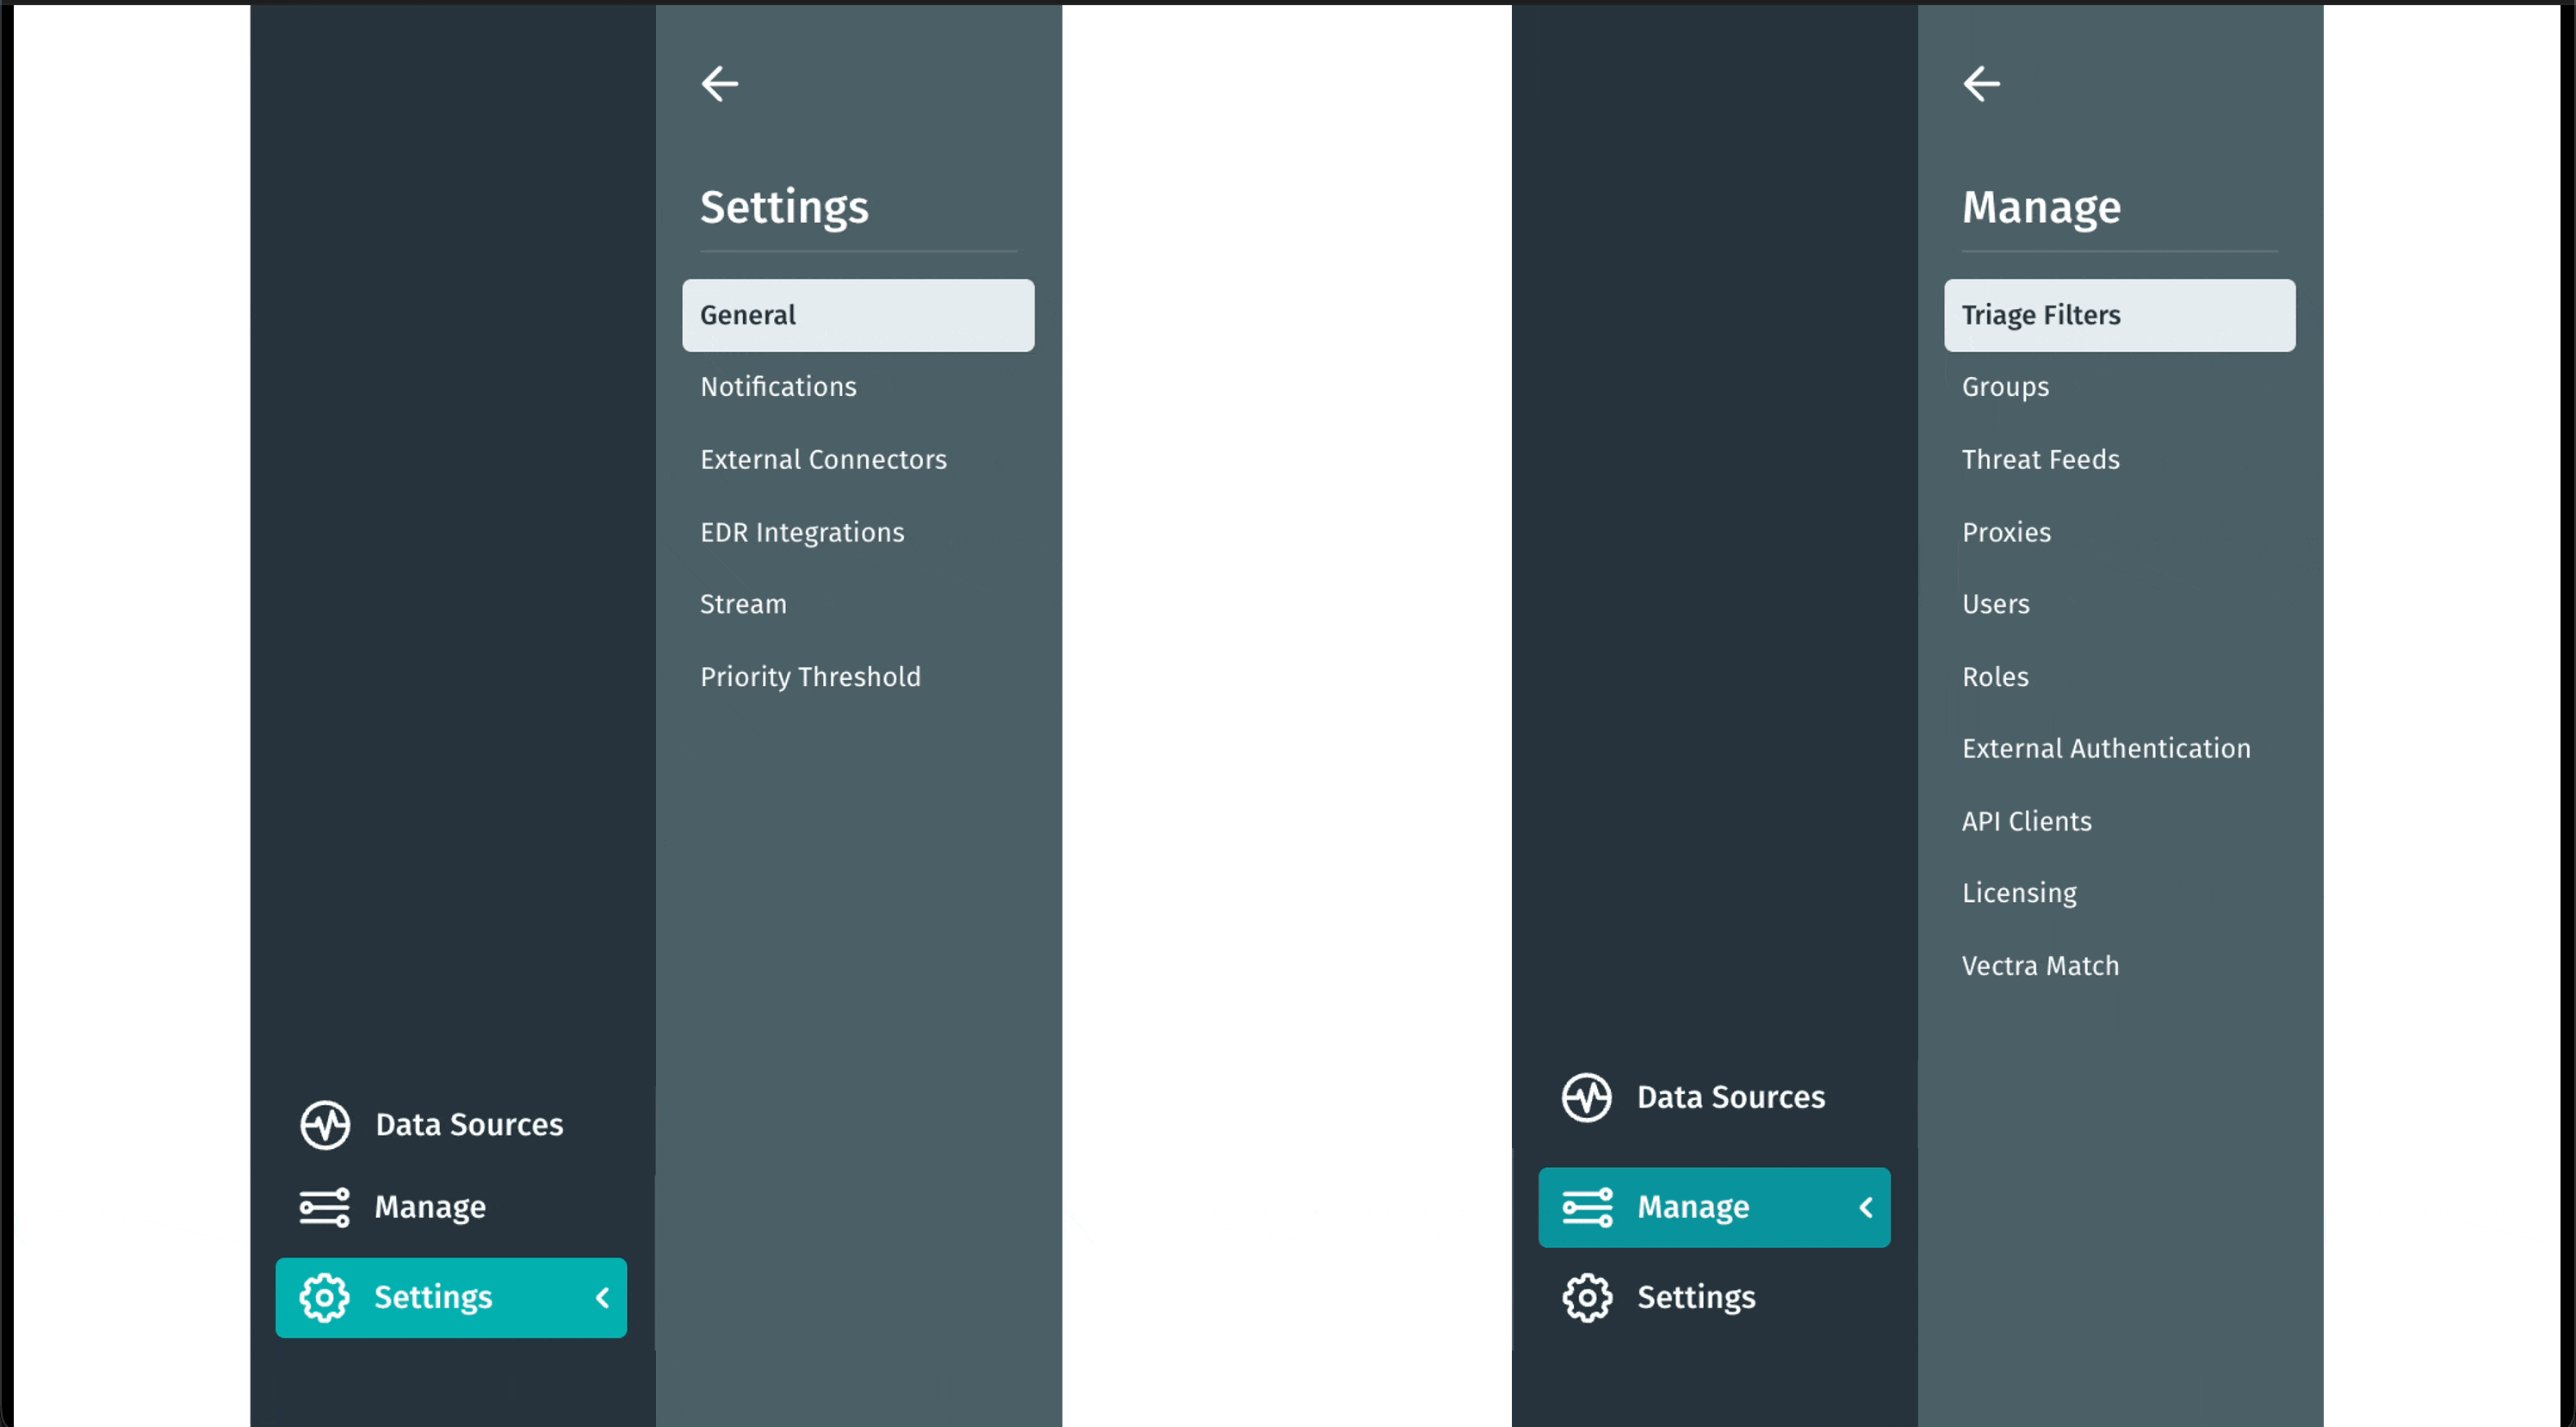The height and width of the screenshot is (1427, 2576).
Task: Open the Priority Threshold settings
Action: click(811, 676)
